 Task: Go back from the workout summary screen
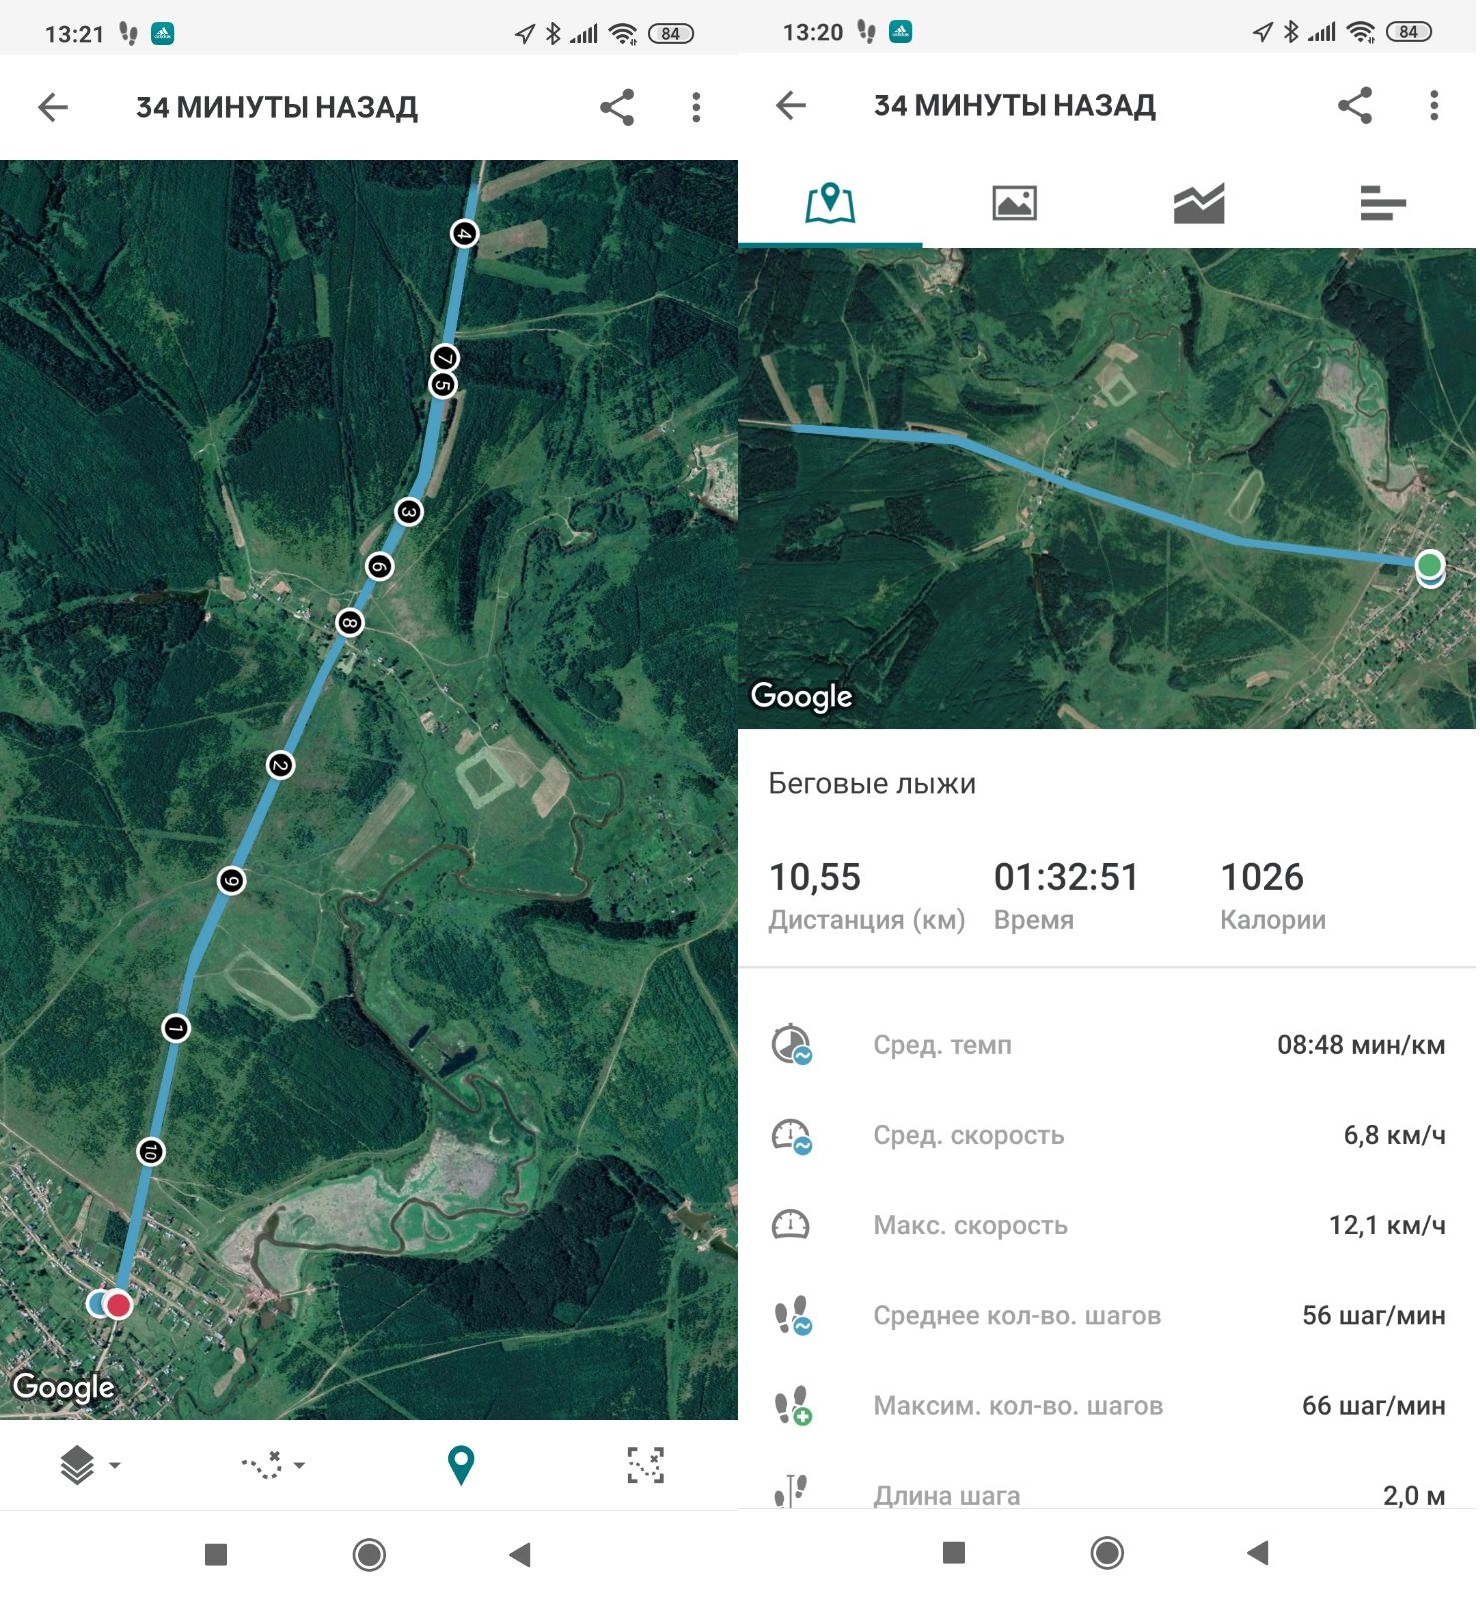792,106
